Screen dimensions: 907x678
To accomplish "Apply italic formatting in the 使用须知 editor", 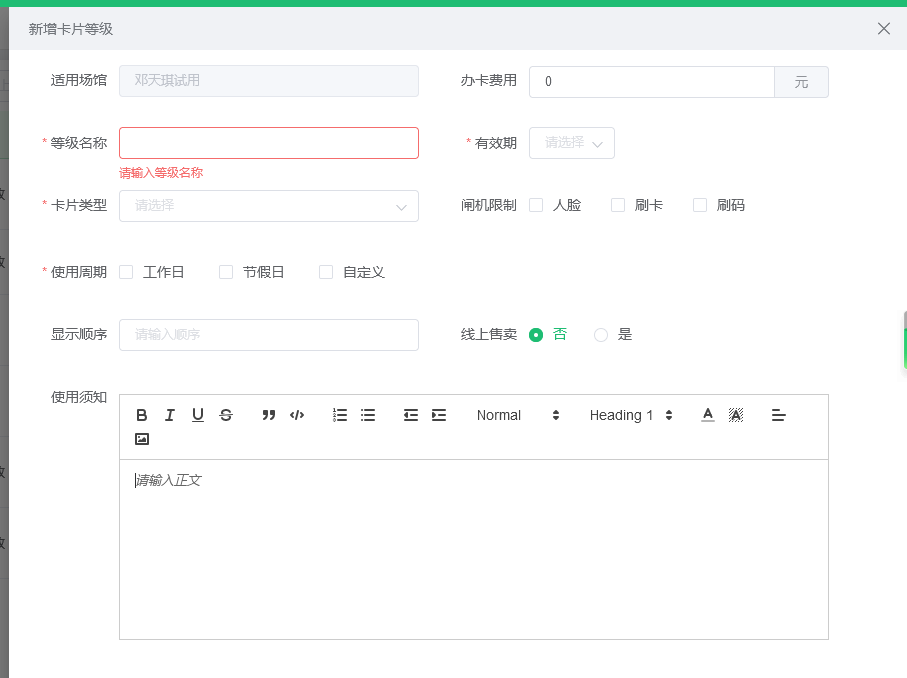I will pyautogui.click(x=169, y=415).
